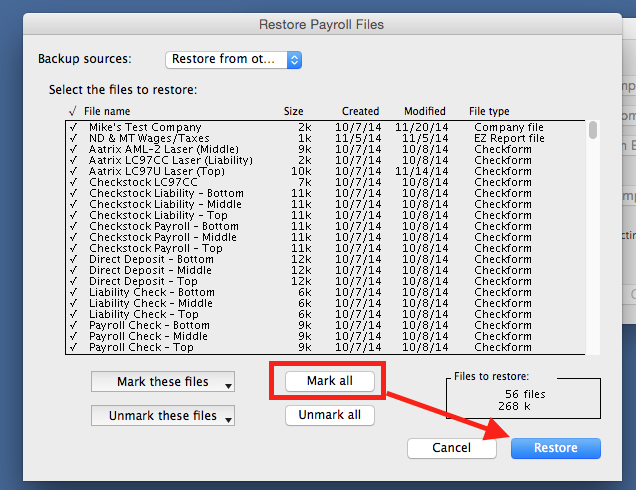Click the File type column header
The height and width of the screenshot is (490, 636).
tap(489, 111)
